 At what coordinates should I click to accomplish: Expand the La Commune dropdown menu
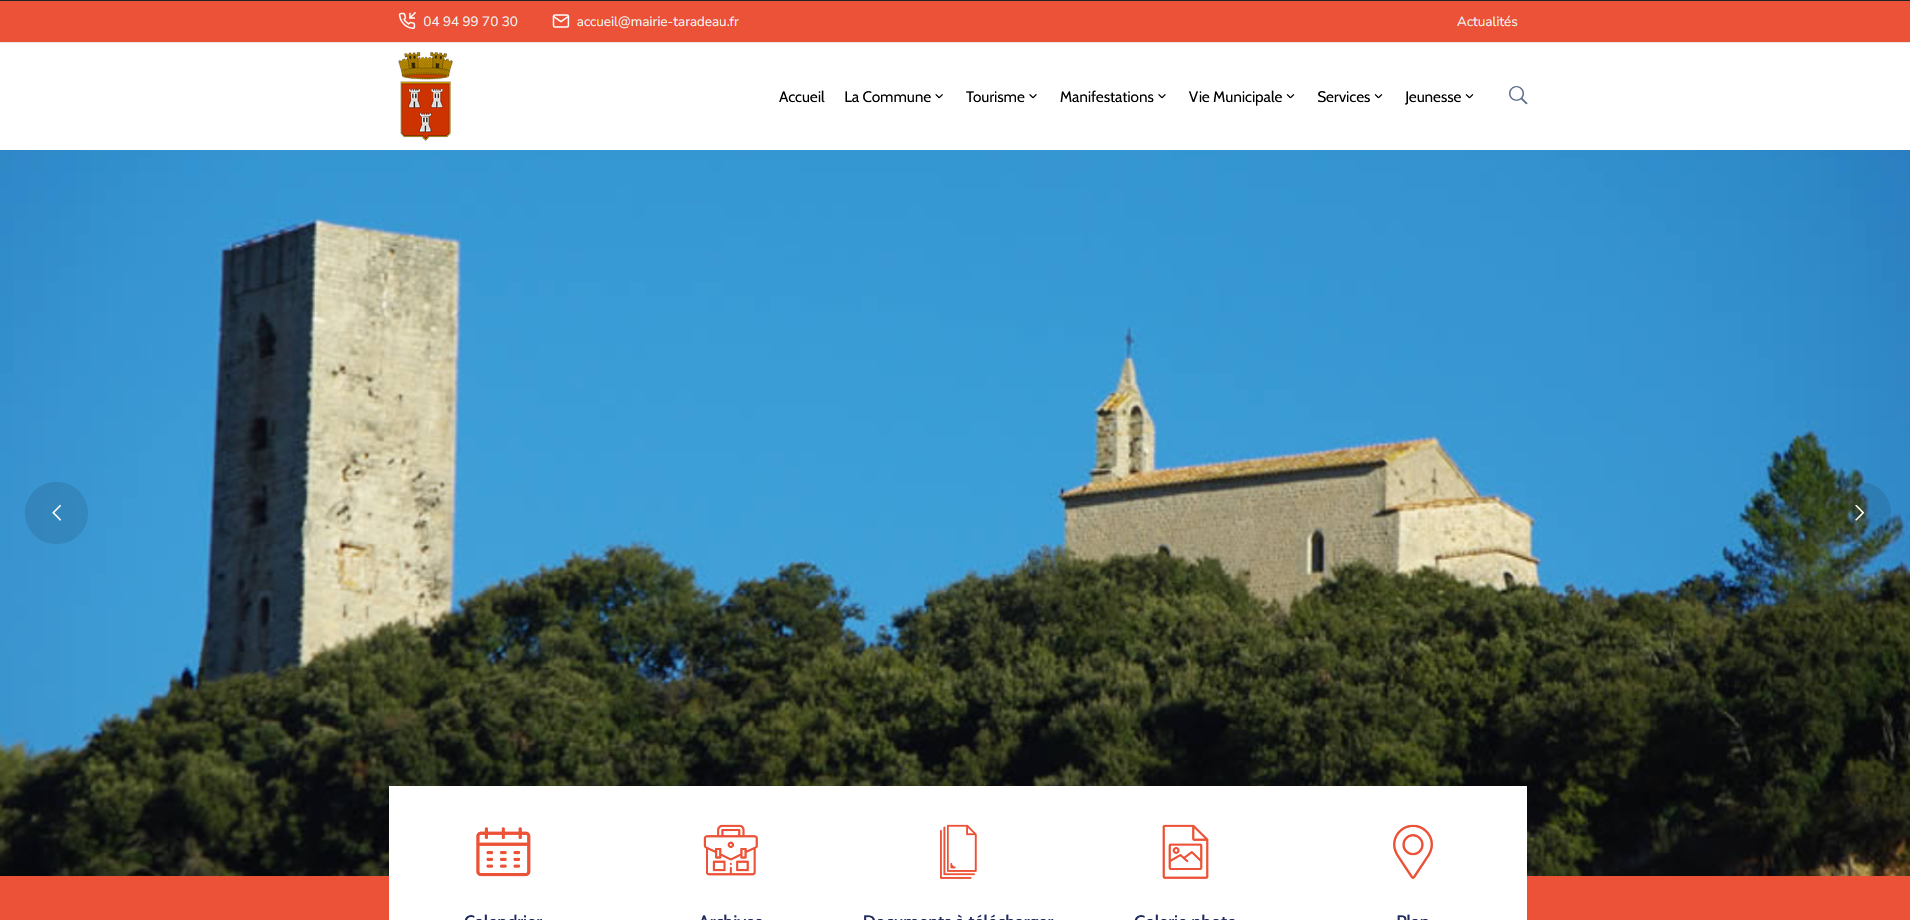[893, 97]
